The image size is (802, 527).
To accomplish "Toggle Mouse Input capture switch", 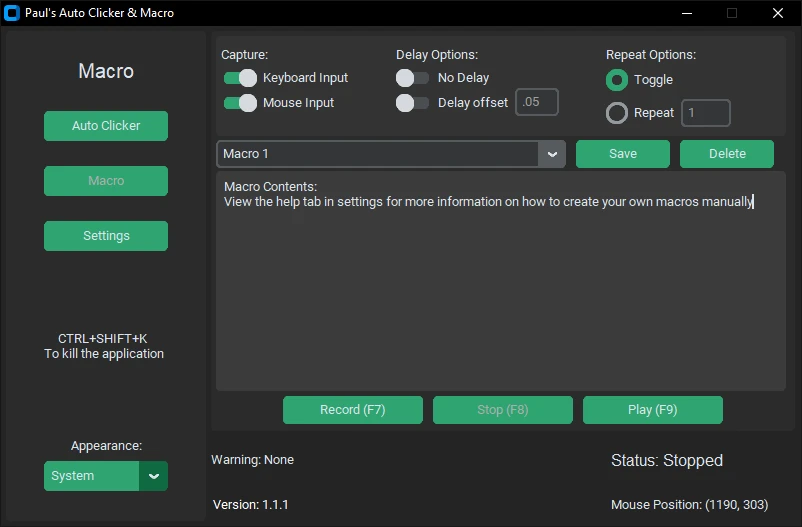I will coord(240,103).
